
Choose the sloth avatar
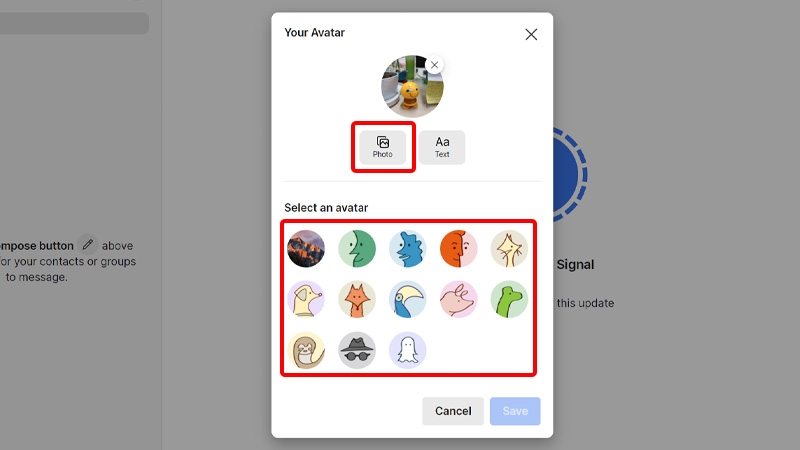point(306,350)
